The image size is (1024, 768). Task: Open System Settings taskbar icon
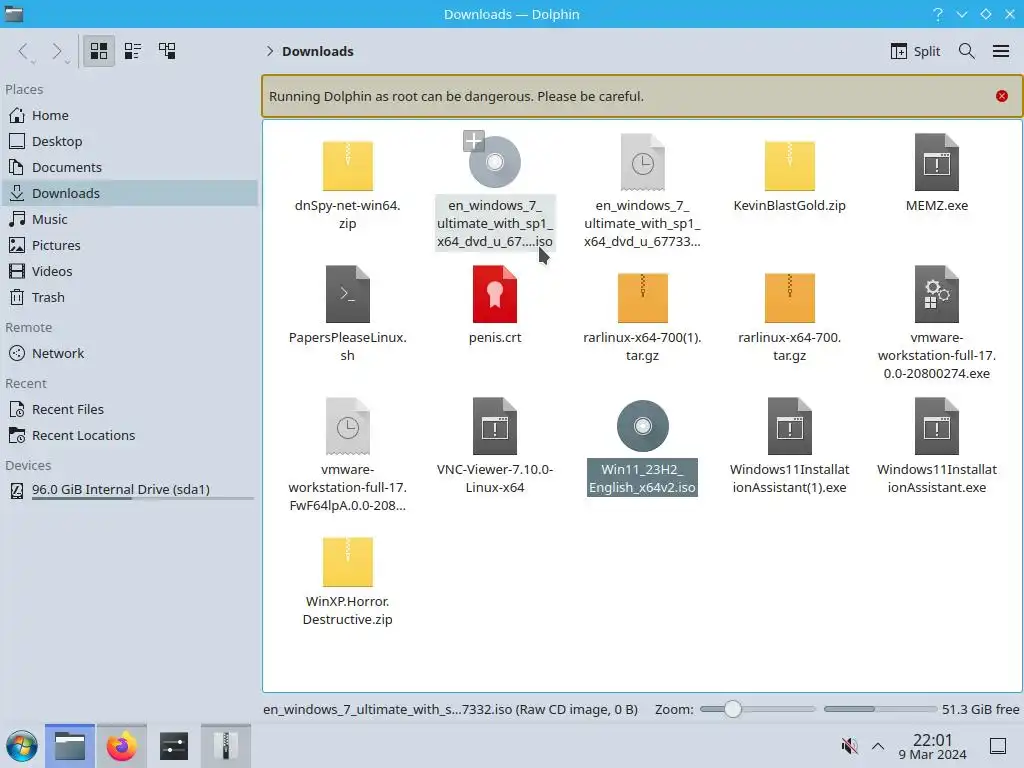(x=174, y=746)
